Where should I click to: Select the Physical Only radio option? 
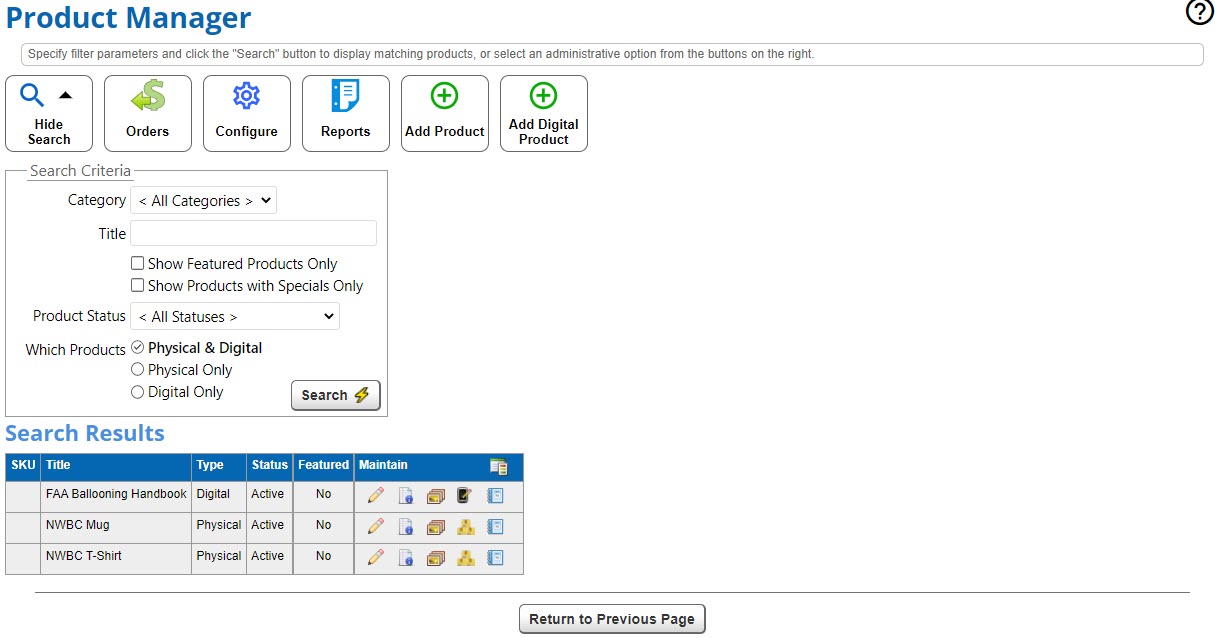point(138,370)
